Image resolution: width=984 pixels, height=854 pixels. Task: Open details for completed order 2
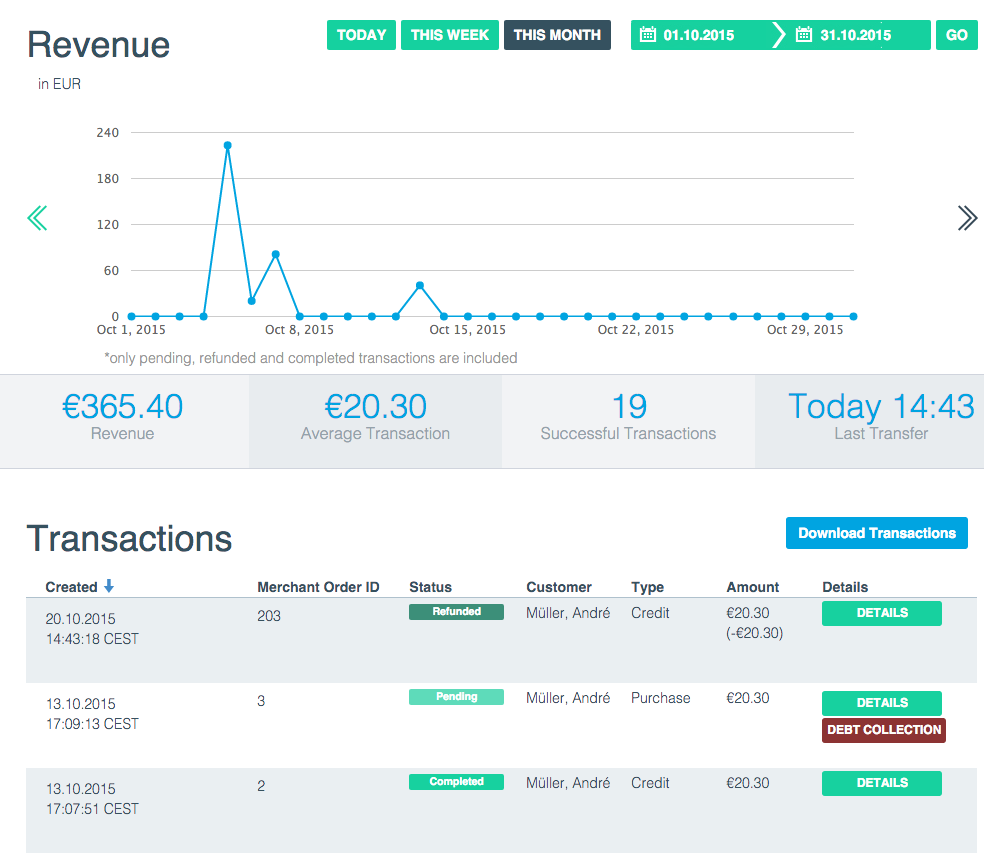point(881,783)
